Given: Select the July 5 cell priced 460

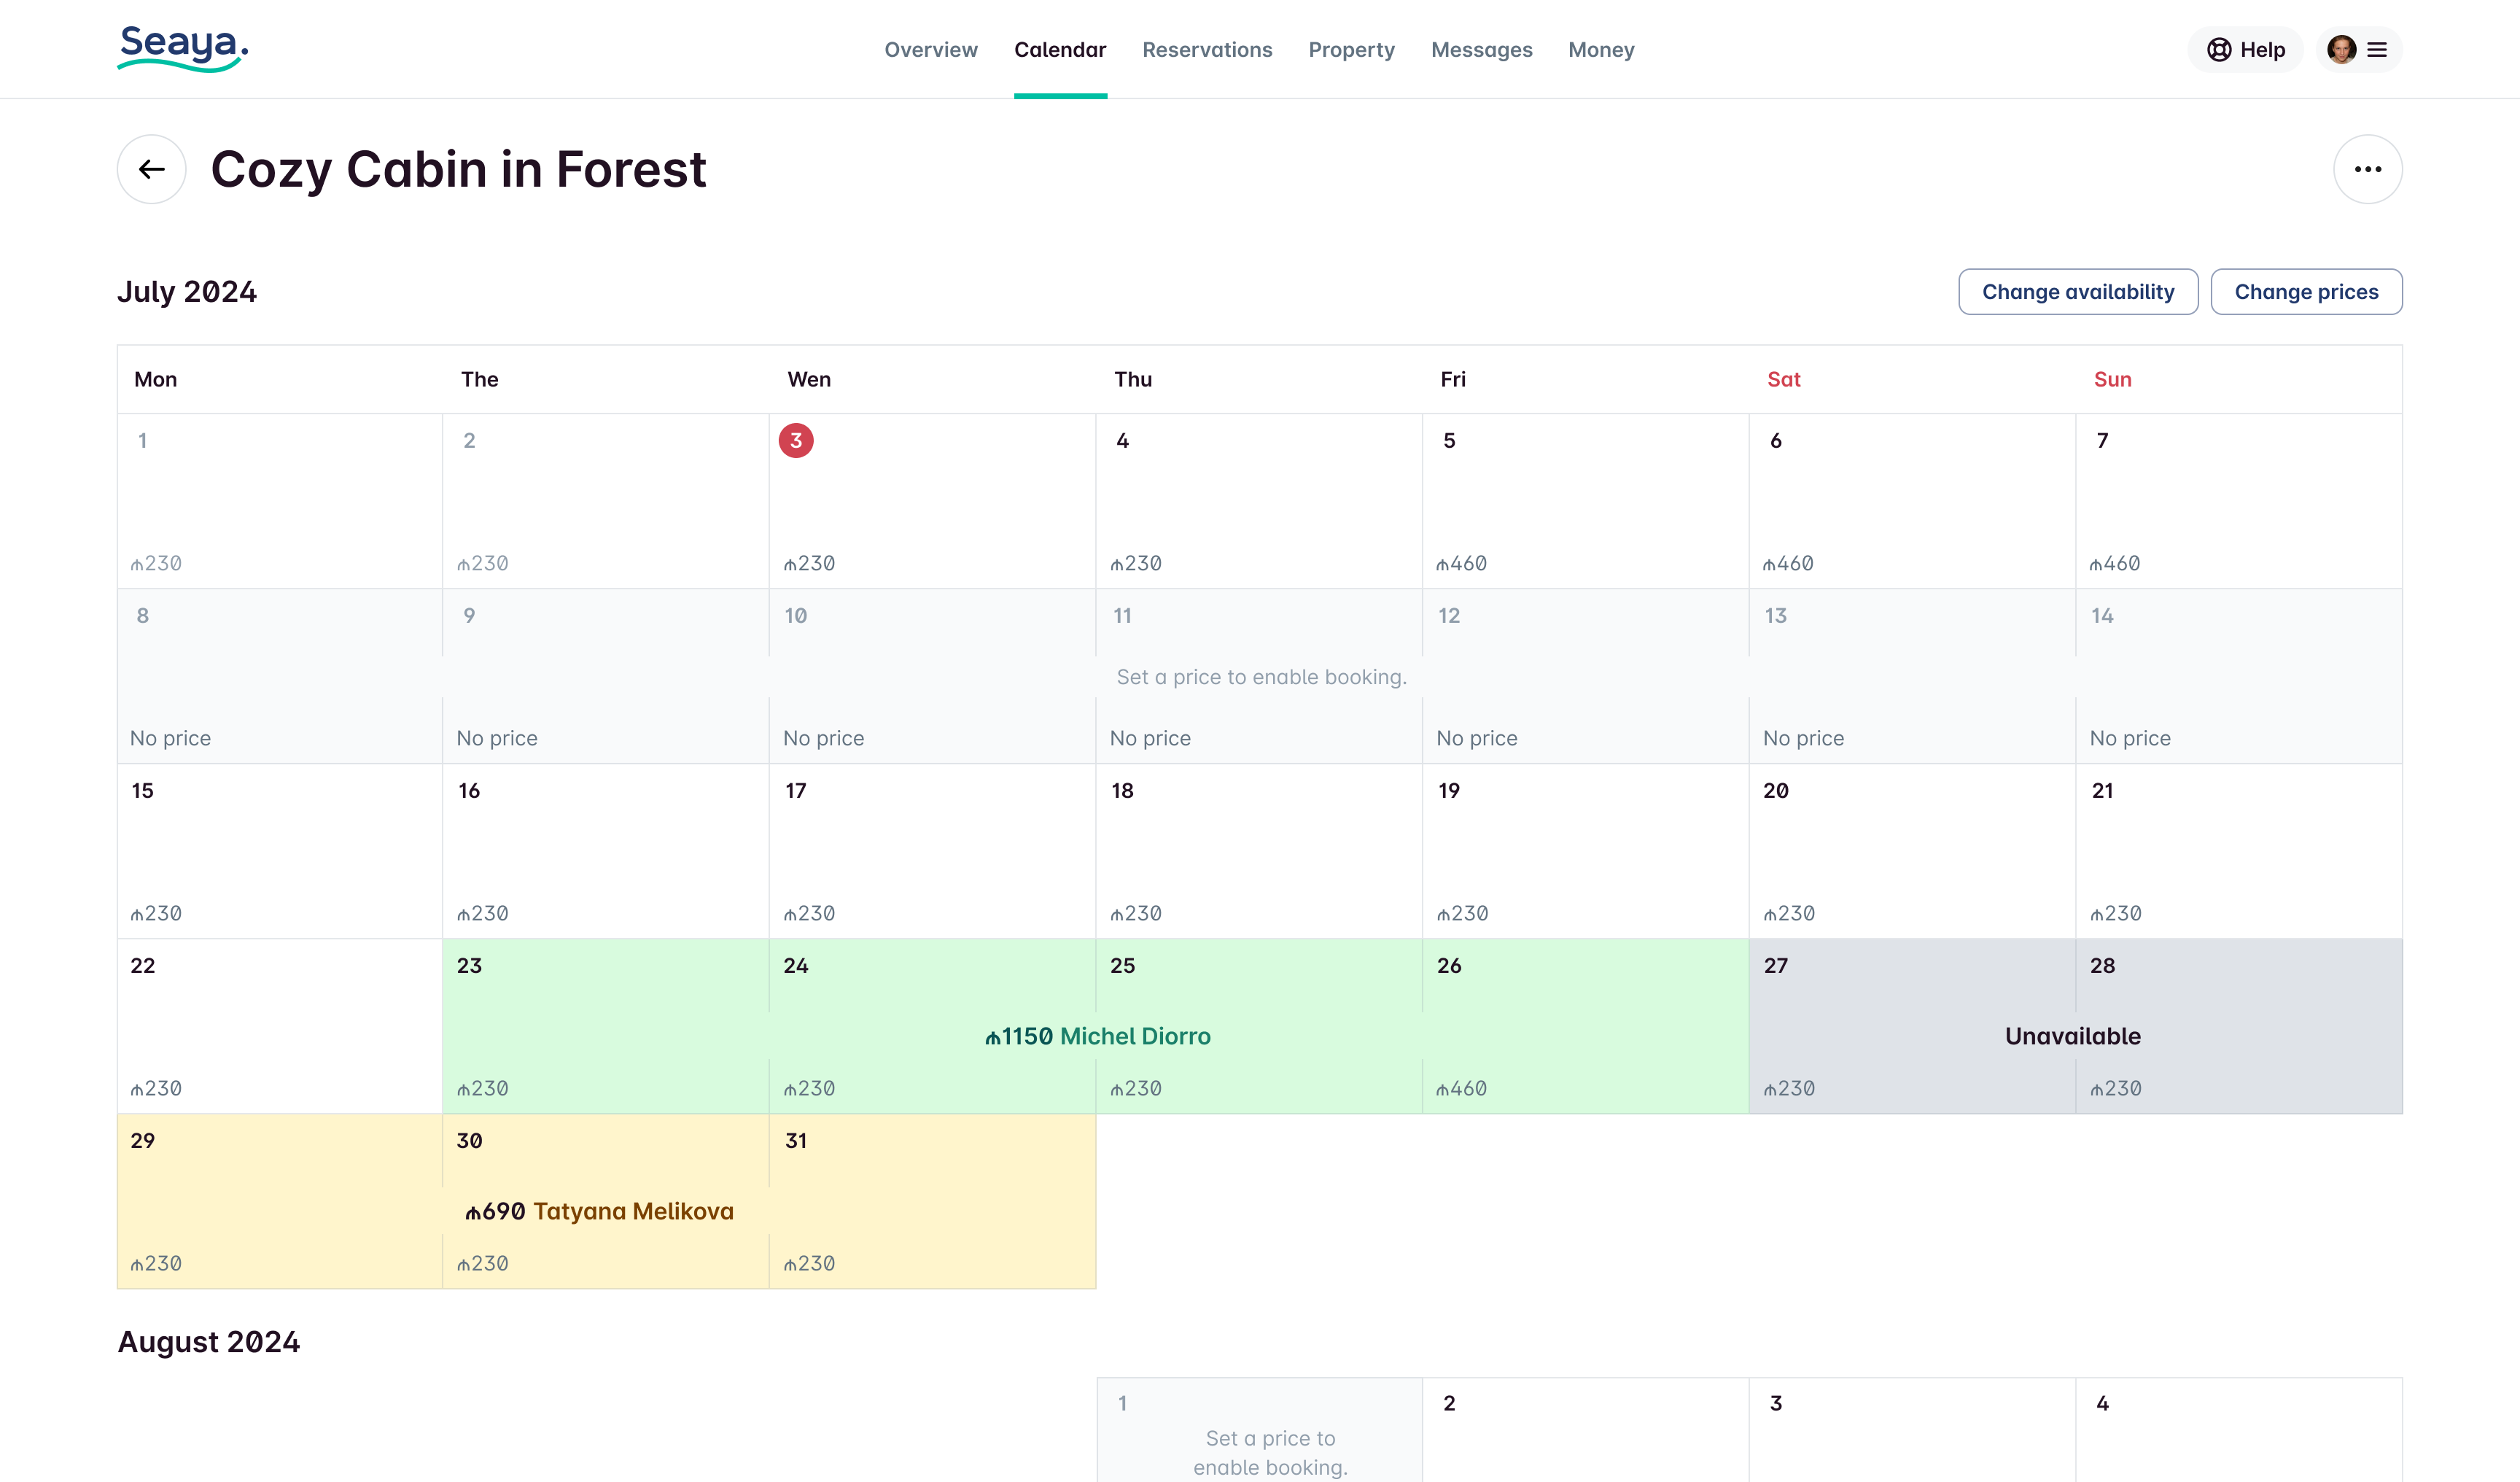Looking at the screenshot, I should coord(1585,500).
